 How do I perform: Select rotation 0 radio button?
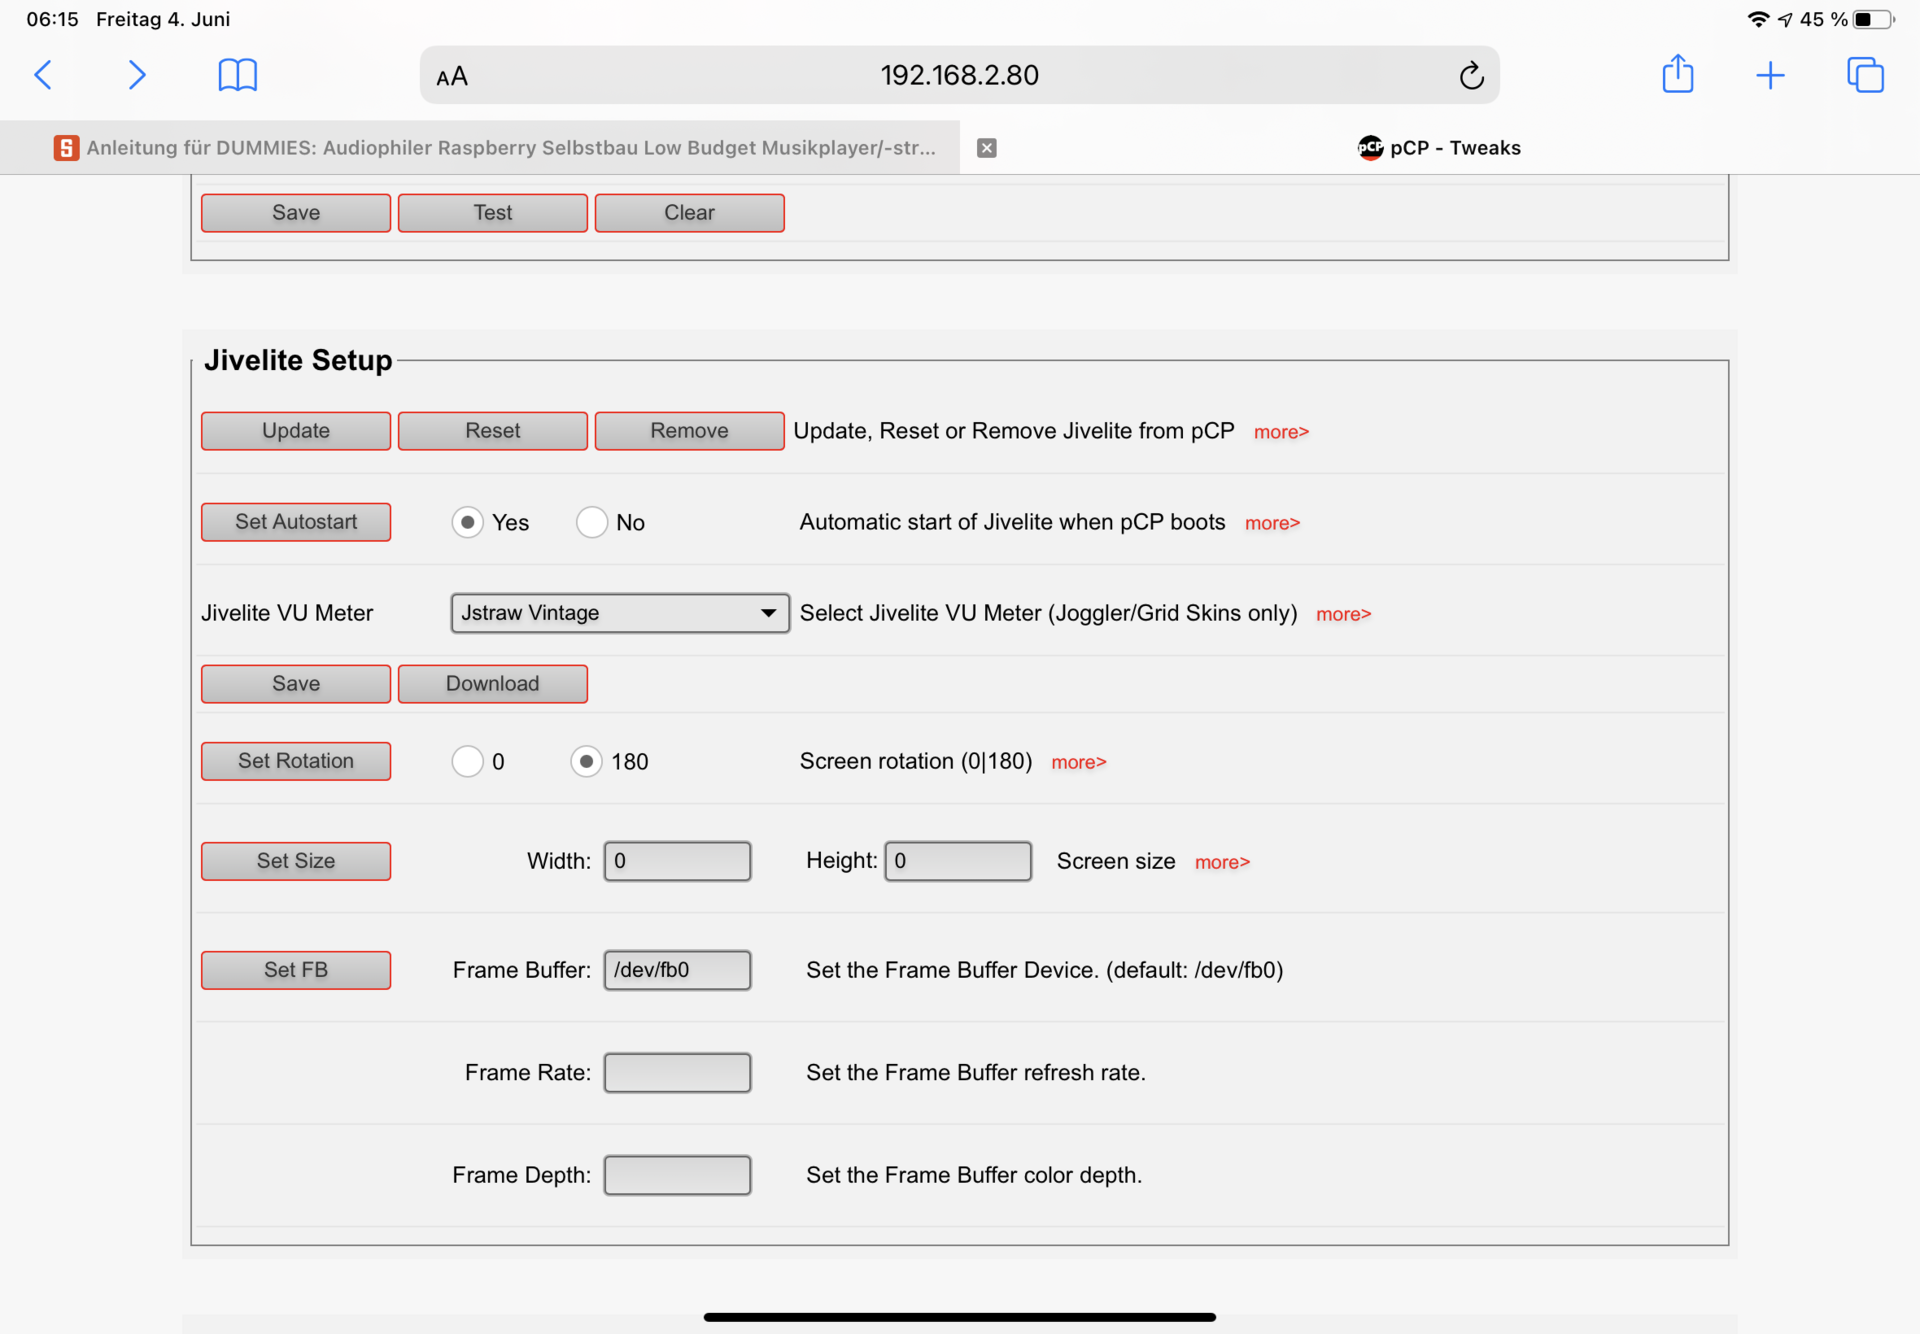pos(467,761)
